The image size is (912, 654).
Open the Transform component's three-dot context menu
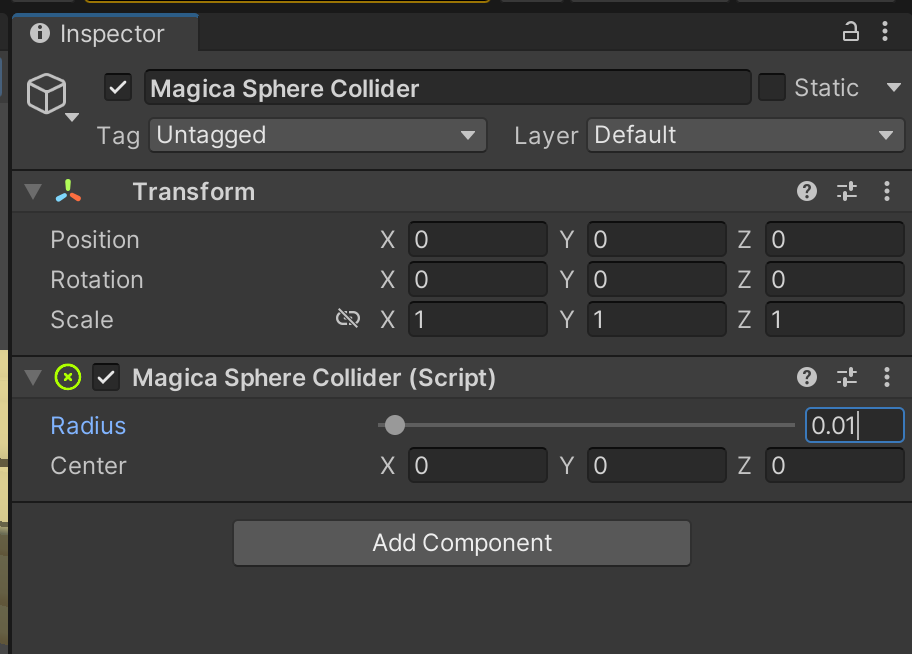click(886, 191)
